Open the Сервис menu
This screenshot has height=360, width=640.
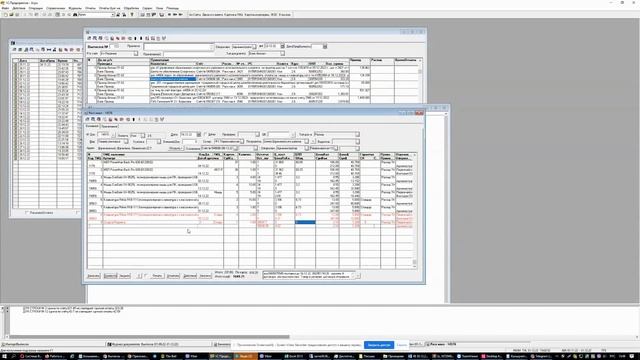tap(147, 8)
